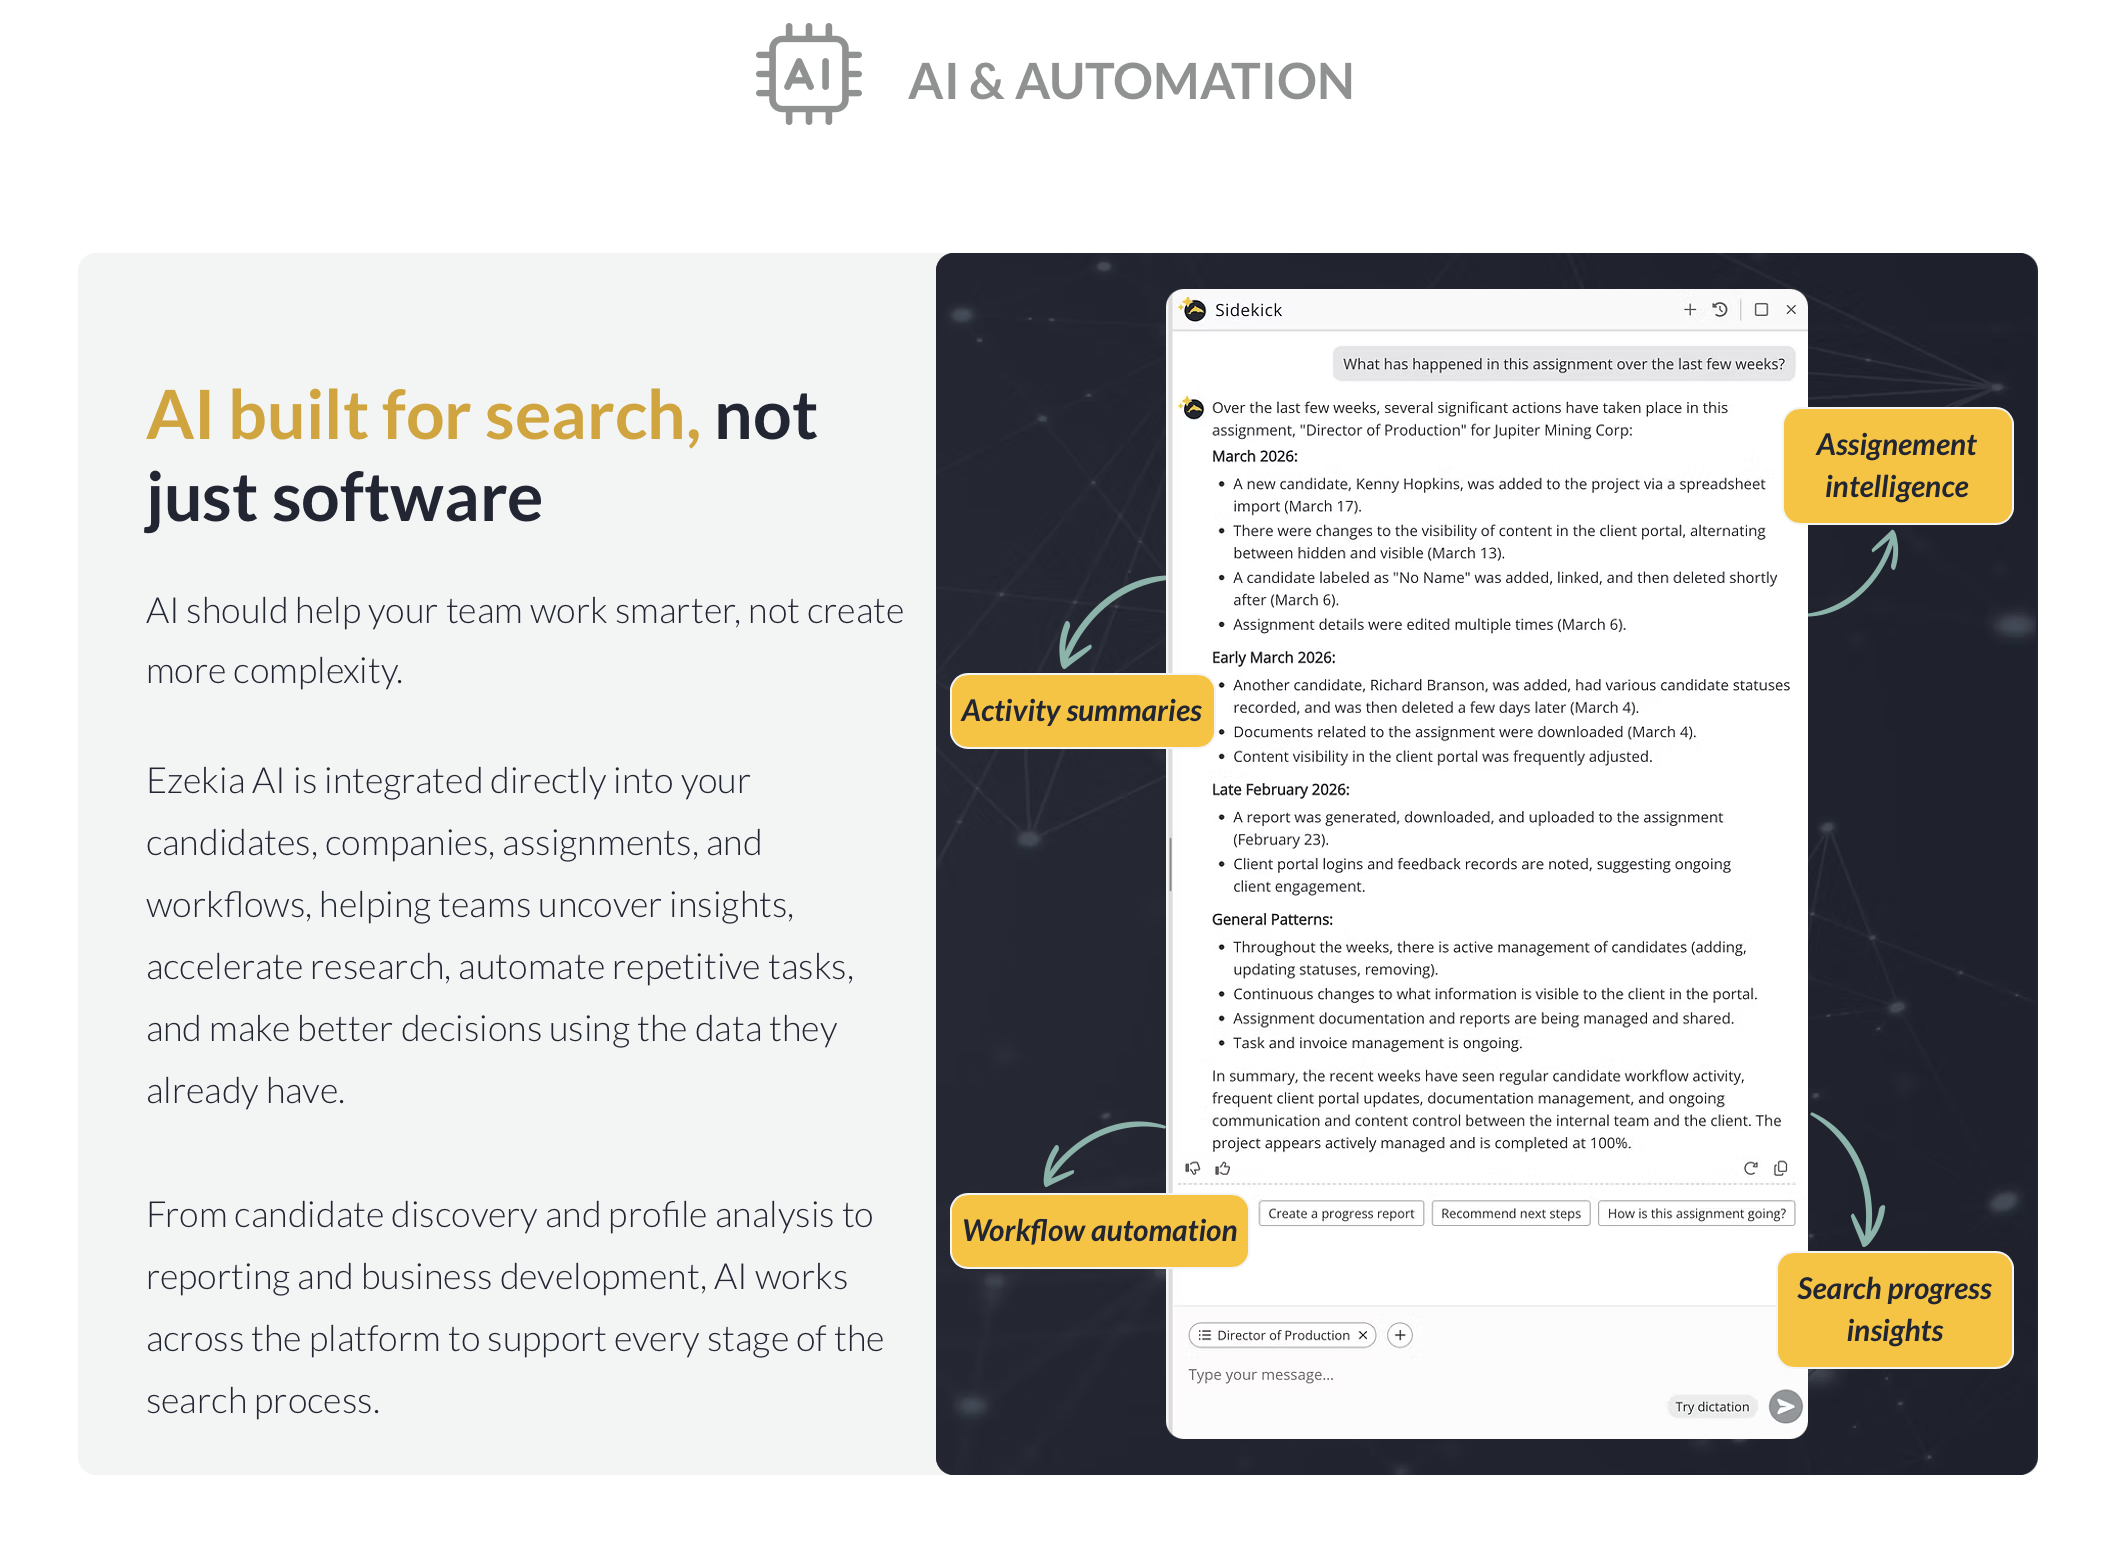Click the thumbs down feedback icon
The height and width of the screenshot is (1557, 2123).
pos(1193,1168)
